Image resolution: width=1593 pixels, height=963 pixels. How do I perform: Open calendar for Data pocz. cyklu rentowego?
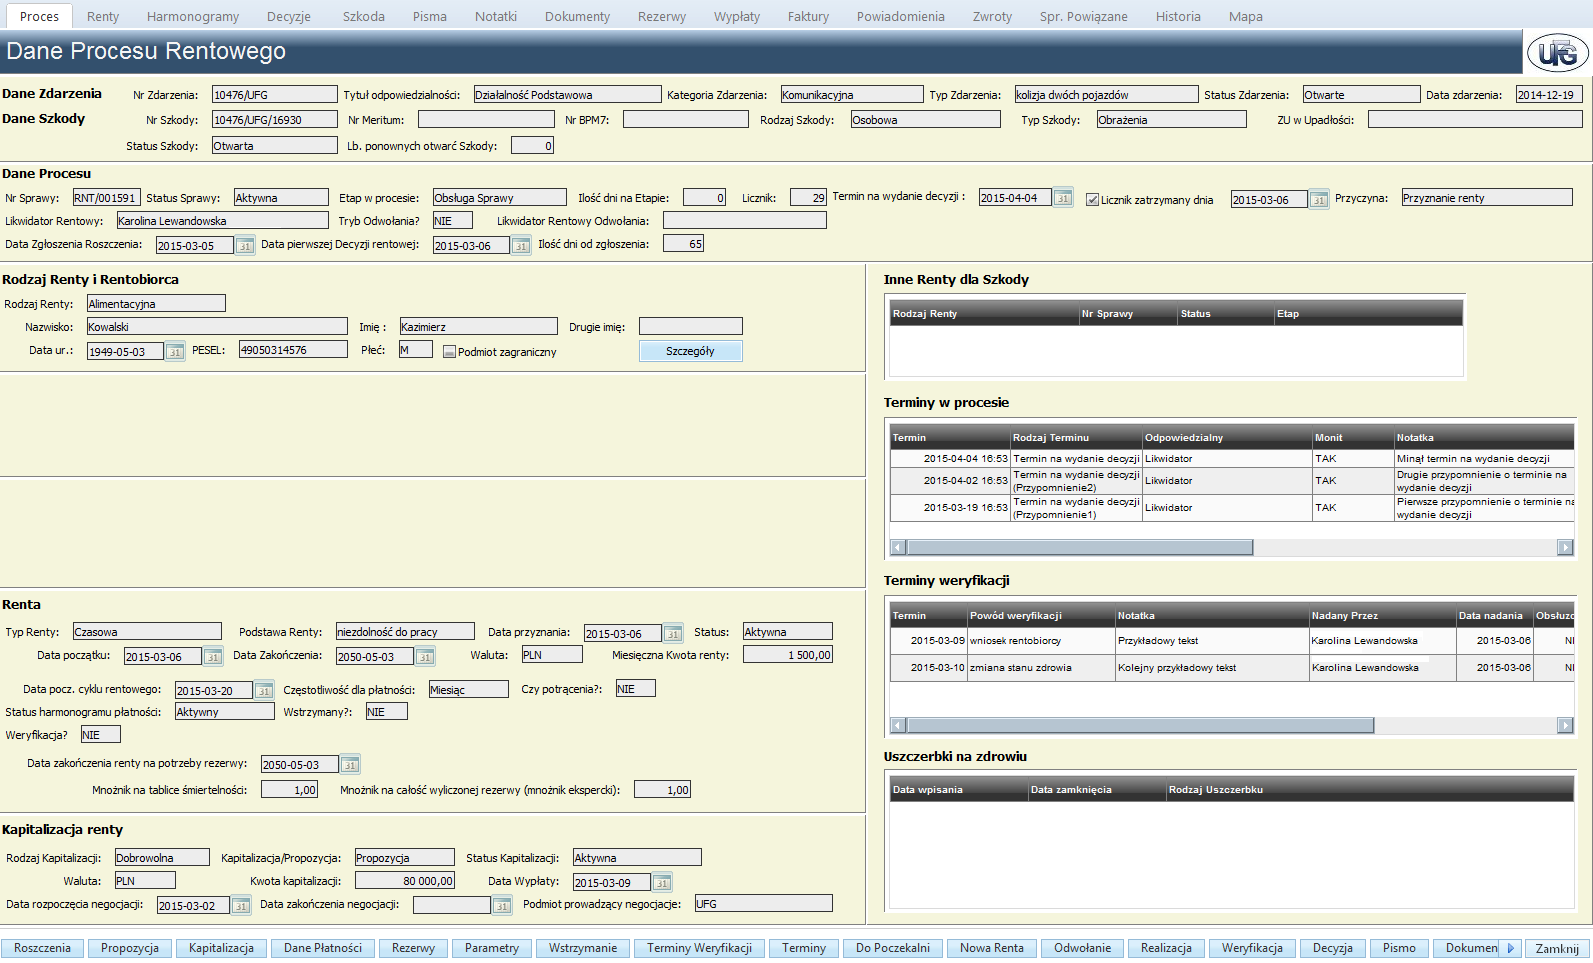click(x=264, y=691)
